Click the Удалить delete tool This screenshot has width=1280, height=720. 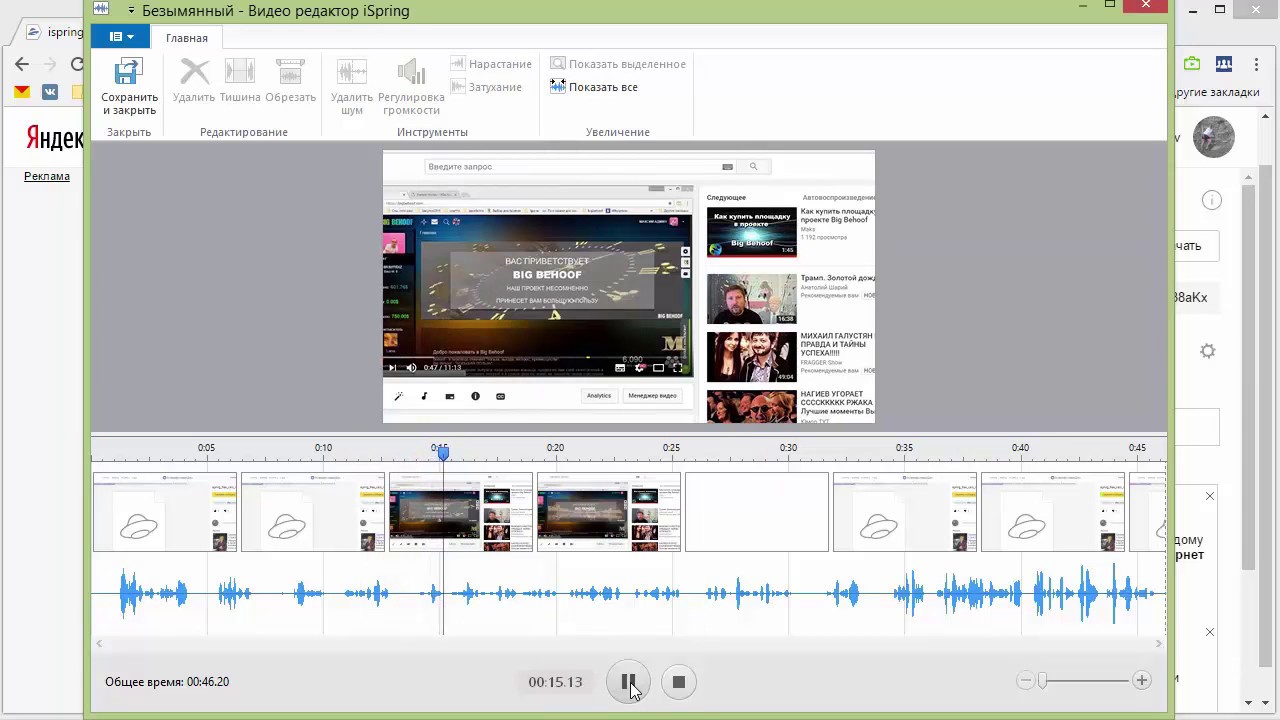coord(194,81)
